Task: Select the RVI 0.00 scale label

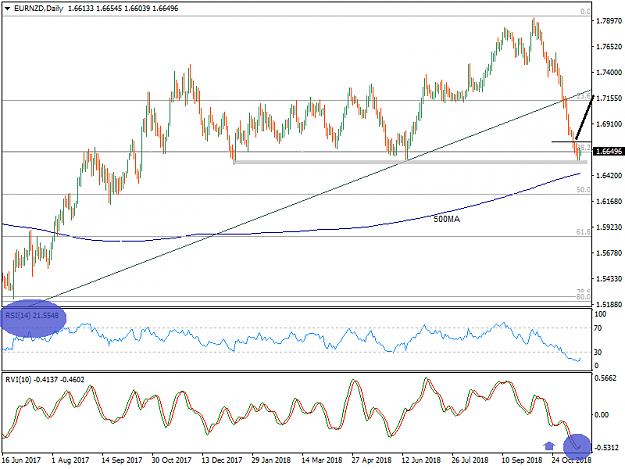Action: [x=601, y=415]
